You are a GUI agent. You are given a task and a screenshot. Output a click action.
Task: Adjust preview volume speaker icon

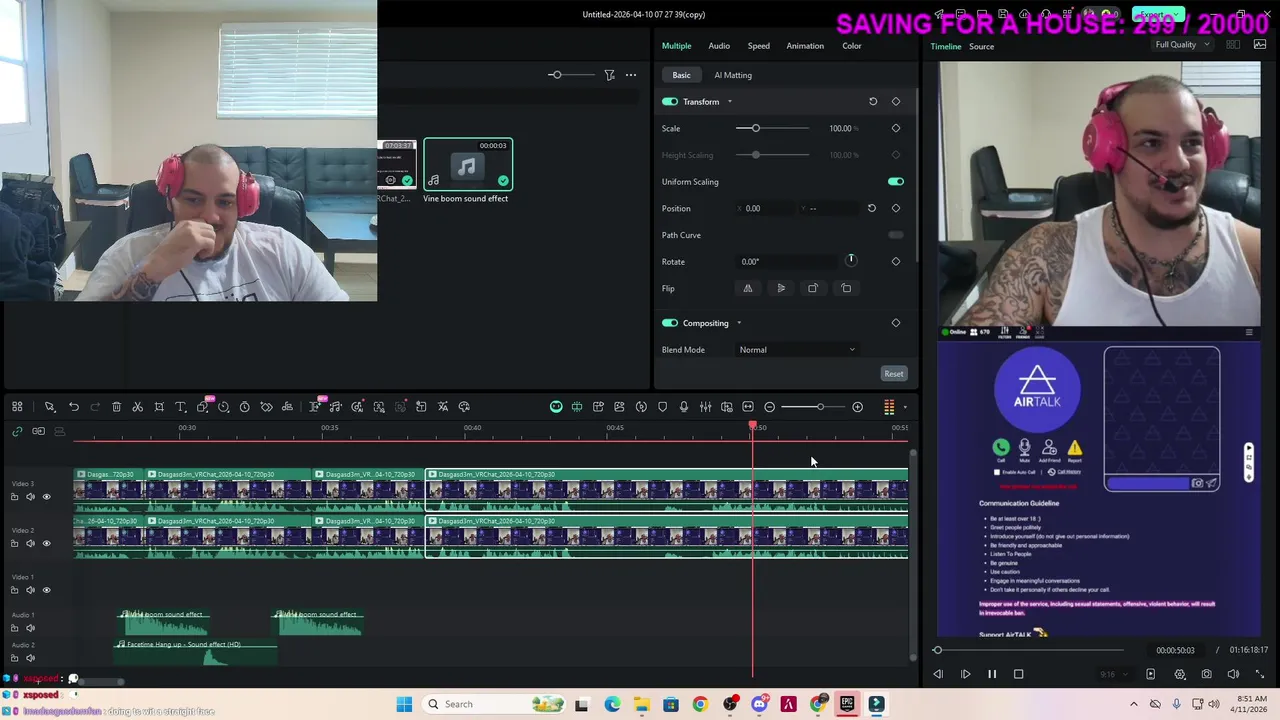click(x=1232, y=674)
